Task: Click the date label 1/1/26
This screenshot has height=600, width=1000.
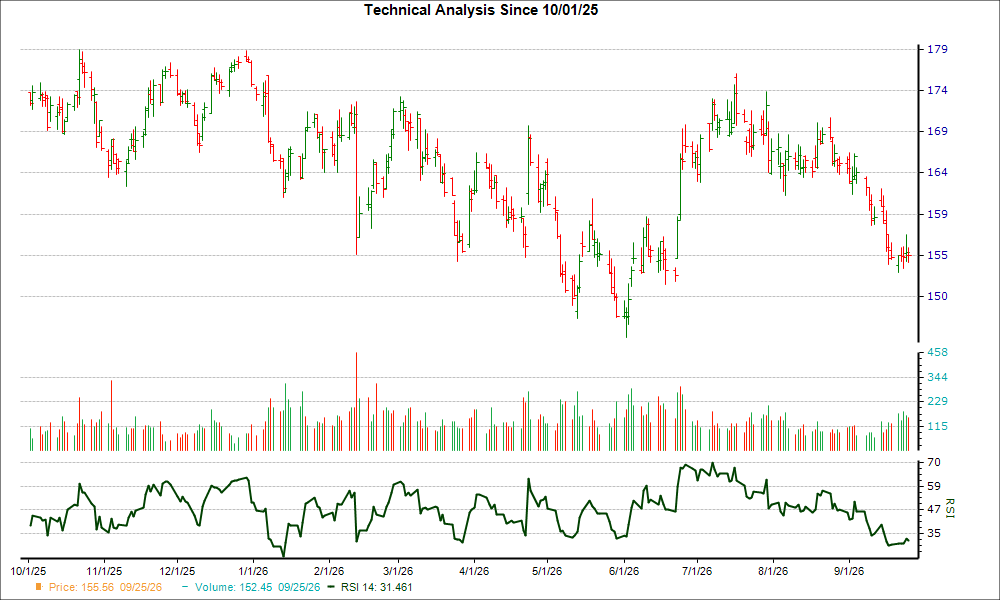Action: coord(253,571)
